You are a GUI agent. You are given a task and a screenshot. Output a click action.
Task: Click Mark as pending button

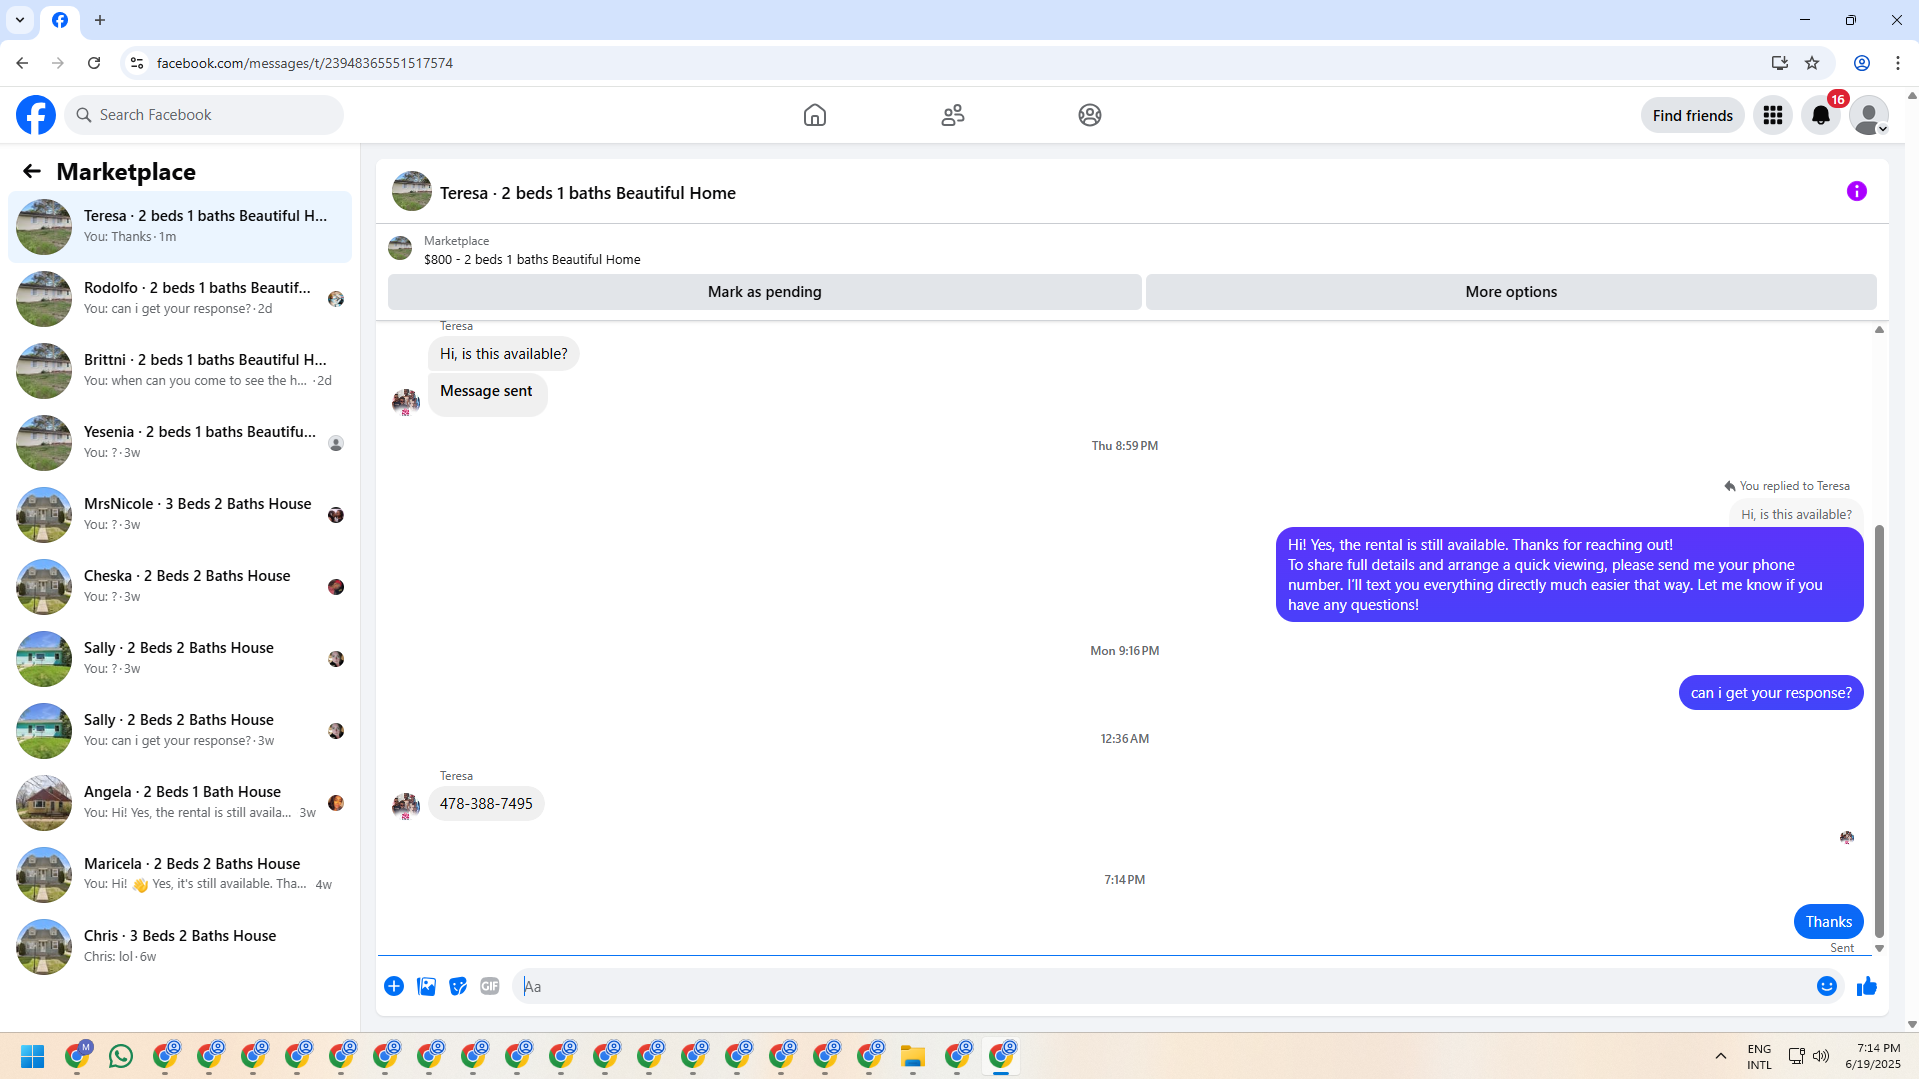pos(765,292)
